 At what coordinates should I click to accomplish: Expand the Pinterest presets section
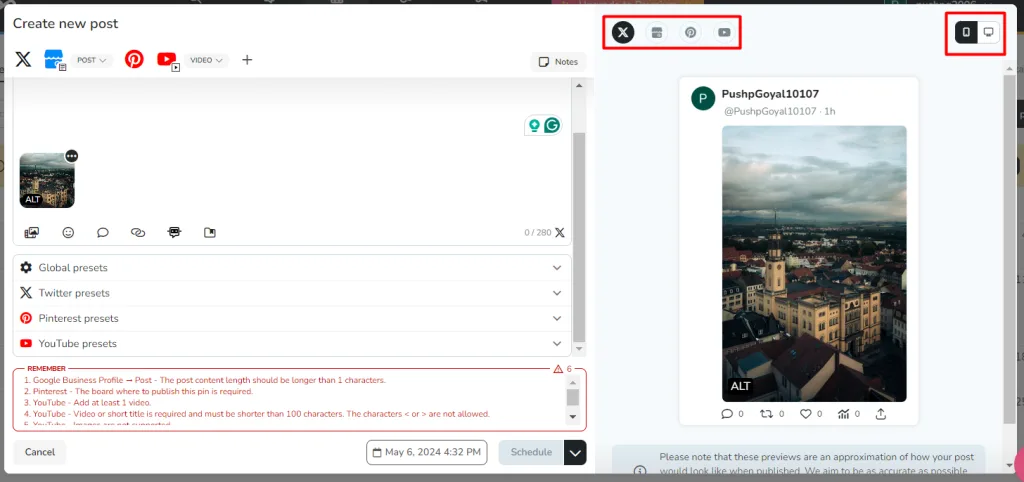(x=292, y=318)
